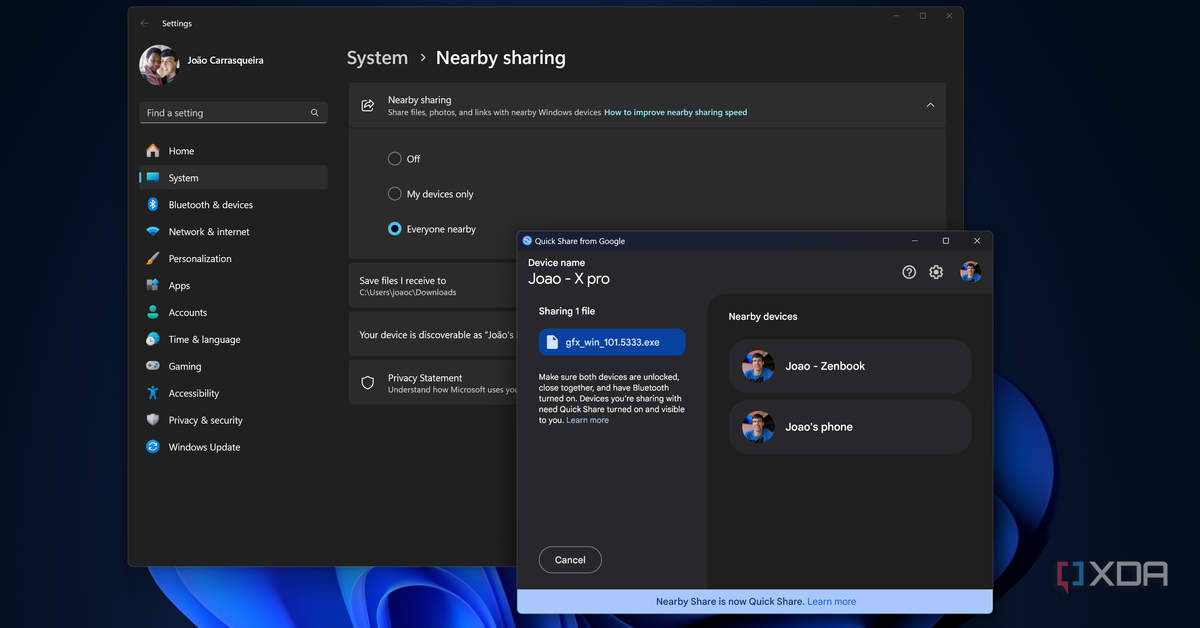
Task: Click the Quick Share account avatar
Action: coord(970,272)
